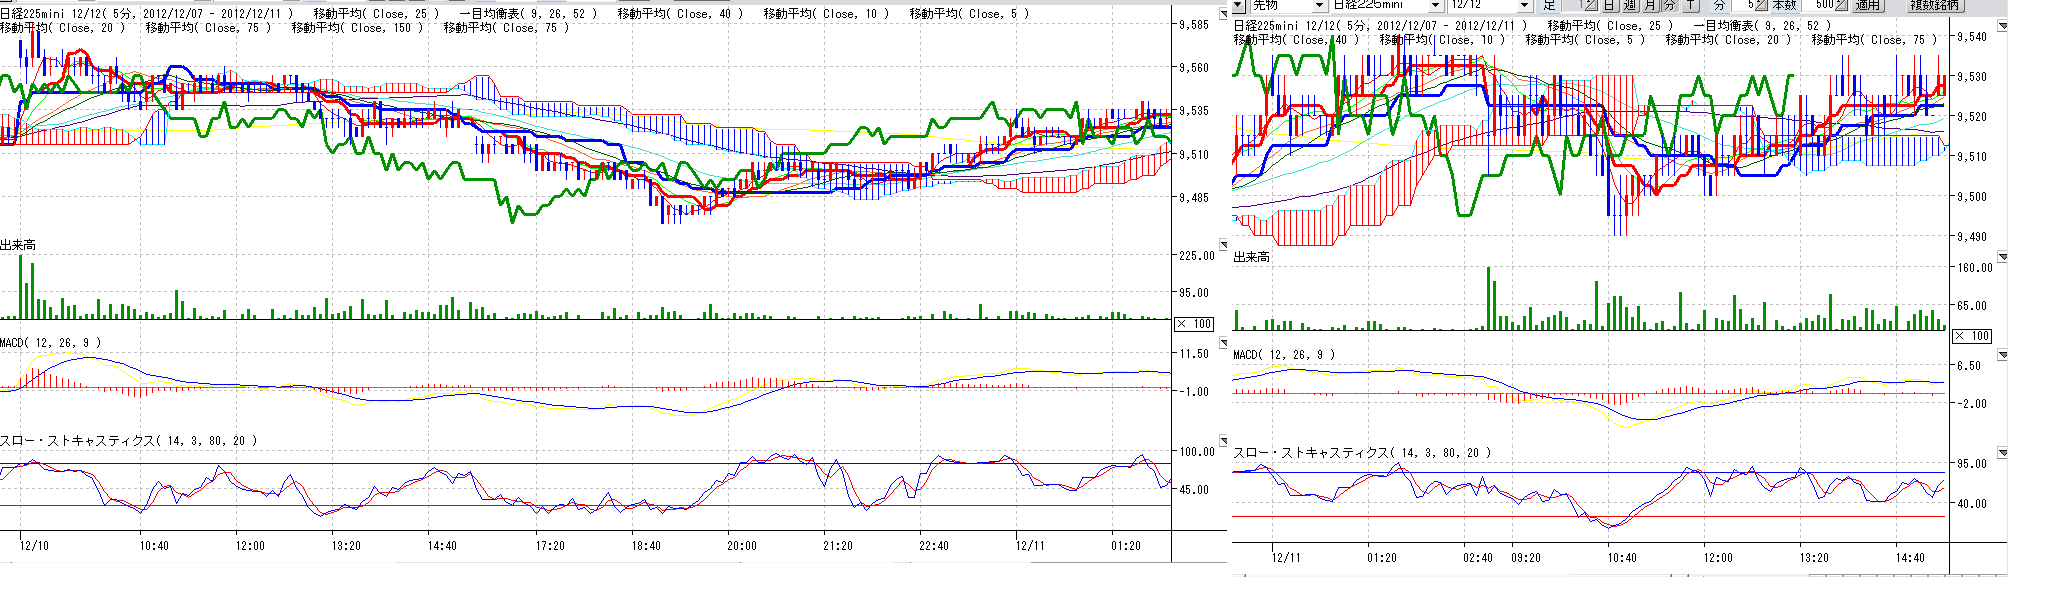Click the right chart's stochastics panel menu arrow
The image size is (2072, 596).
click(2002, 453)
